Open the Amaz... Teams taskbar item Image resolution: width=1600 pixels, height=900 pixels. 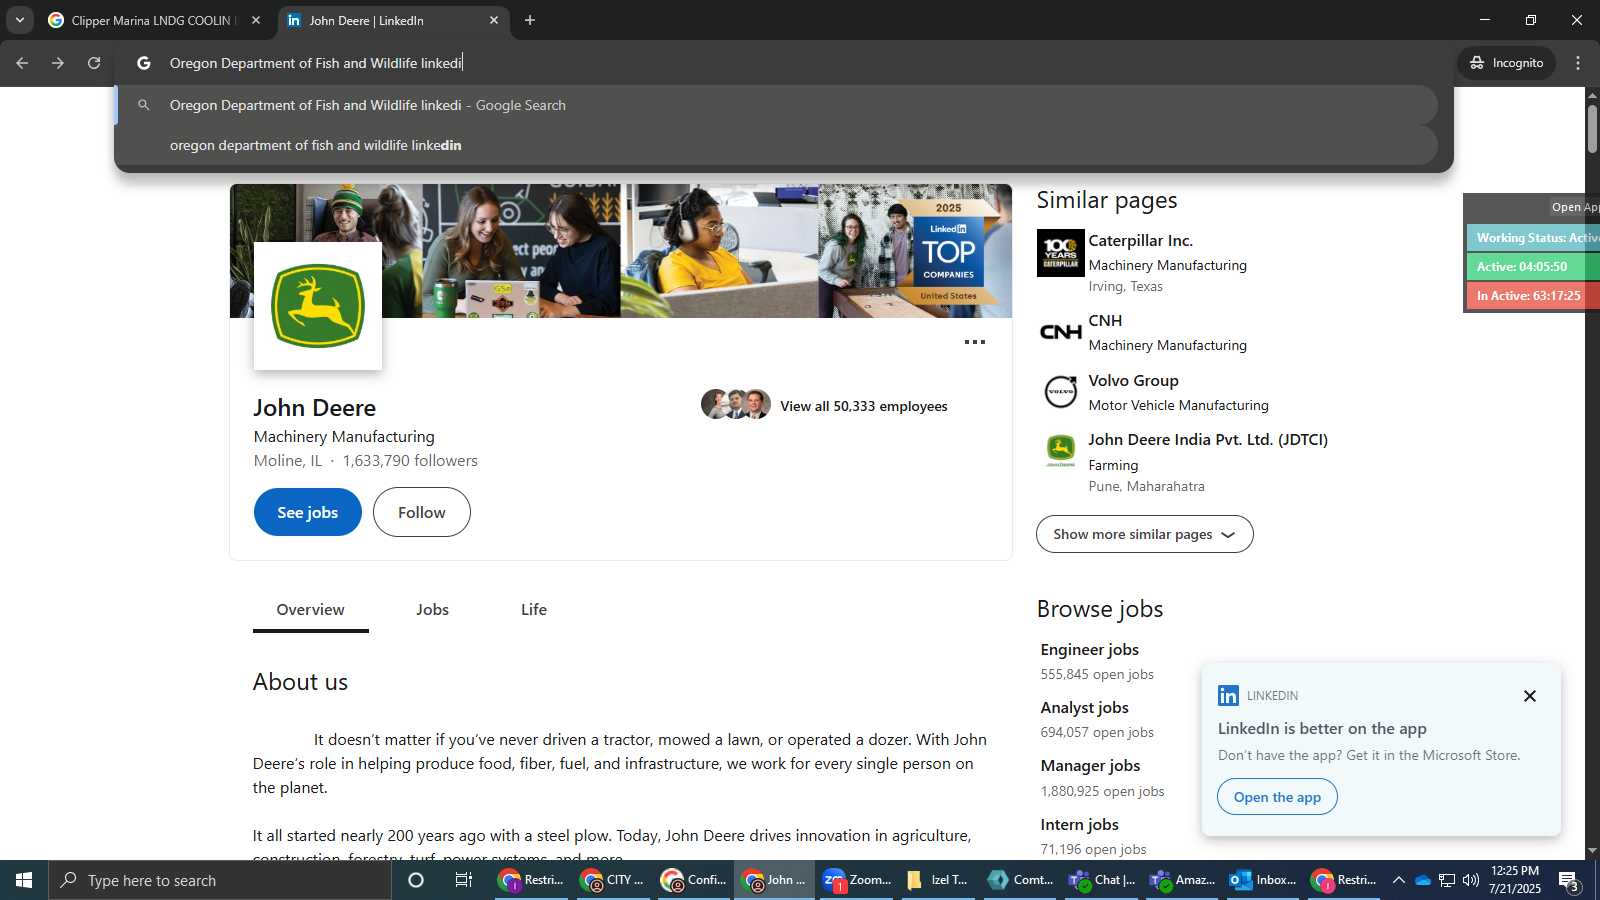pyautogui.click(x=1181, y=880)
